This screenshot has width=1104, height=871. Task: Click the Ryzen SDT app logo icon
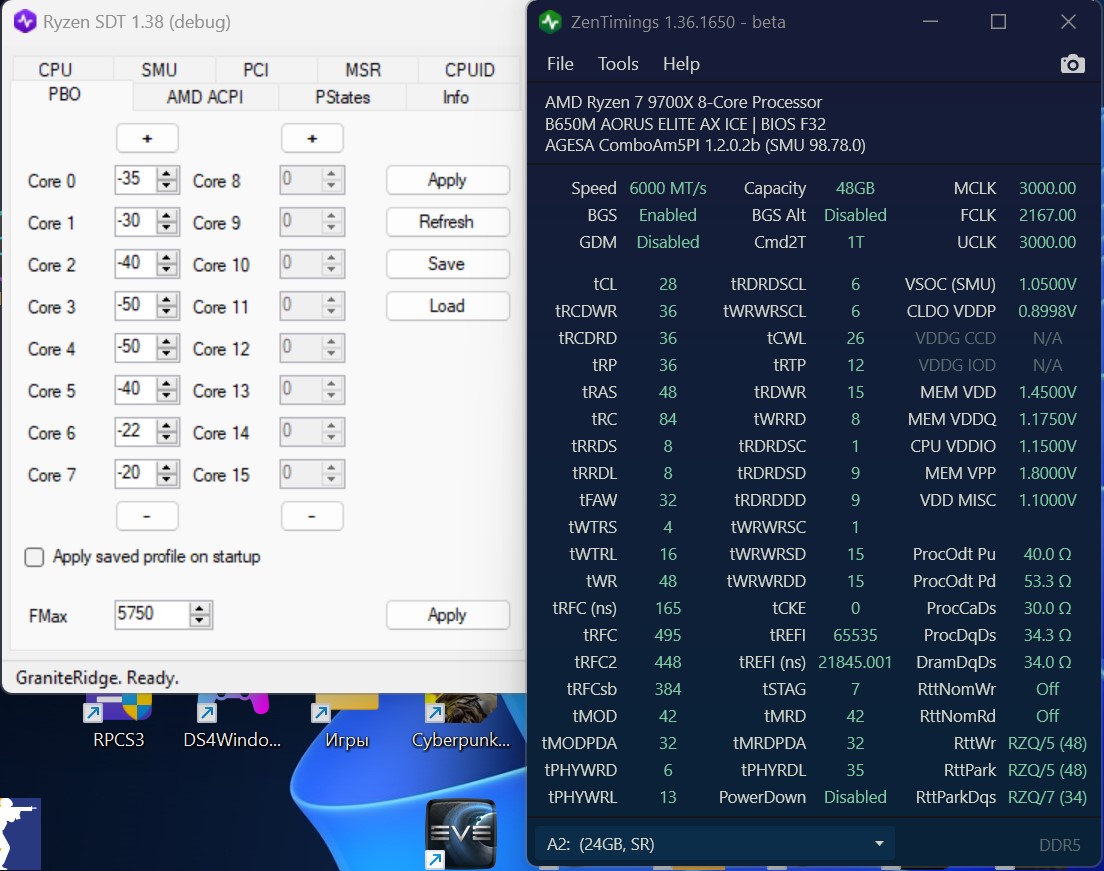[25, 21]
